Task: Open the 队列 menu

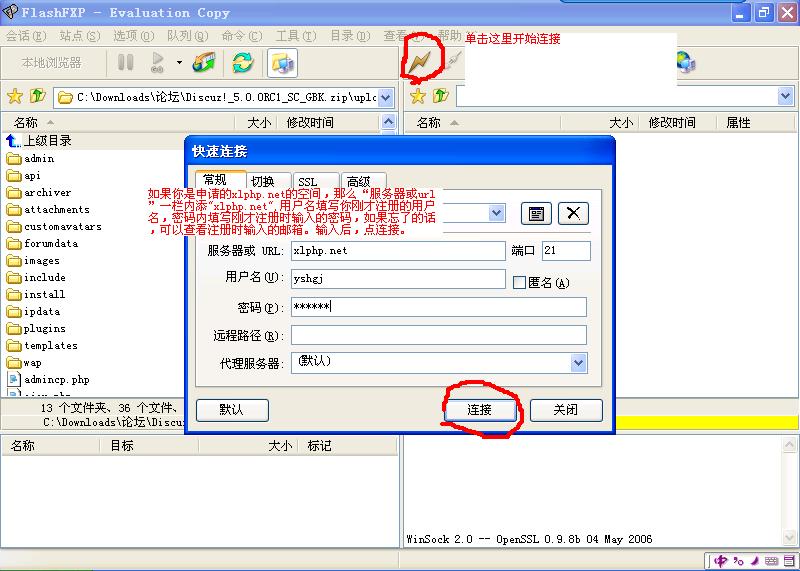Action: [187, 36]
